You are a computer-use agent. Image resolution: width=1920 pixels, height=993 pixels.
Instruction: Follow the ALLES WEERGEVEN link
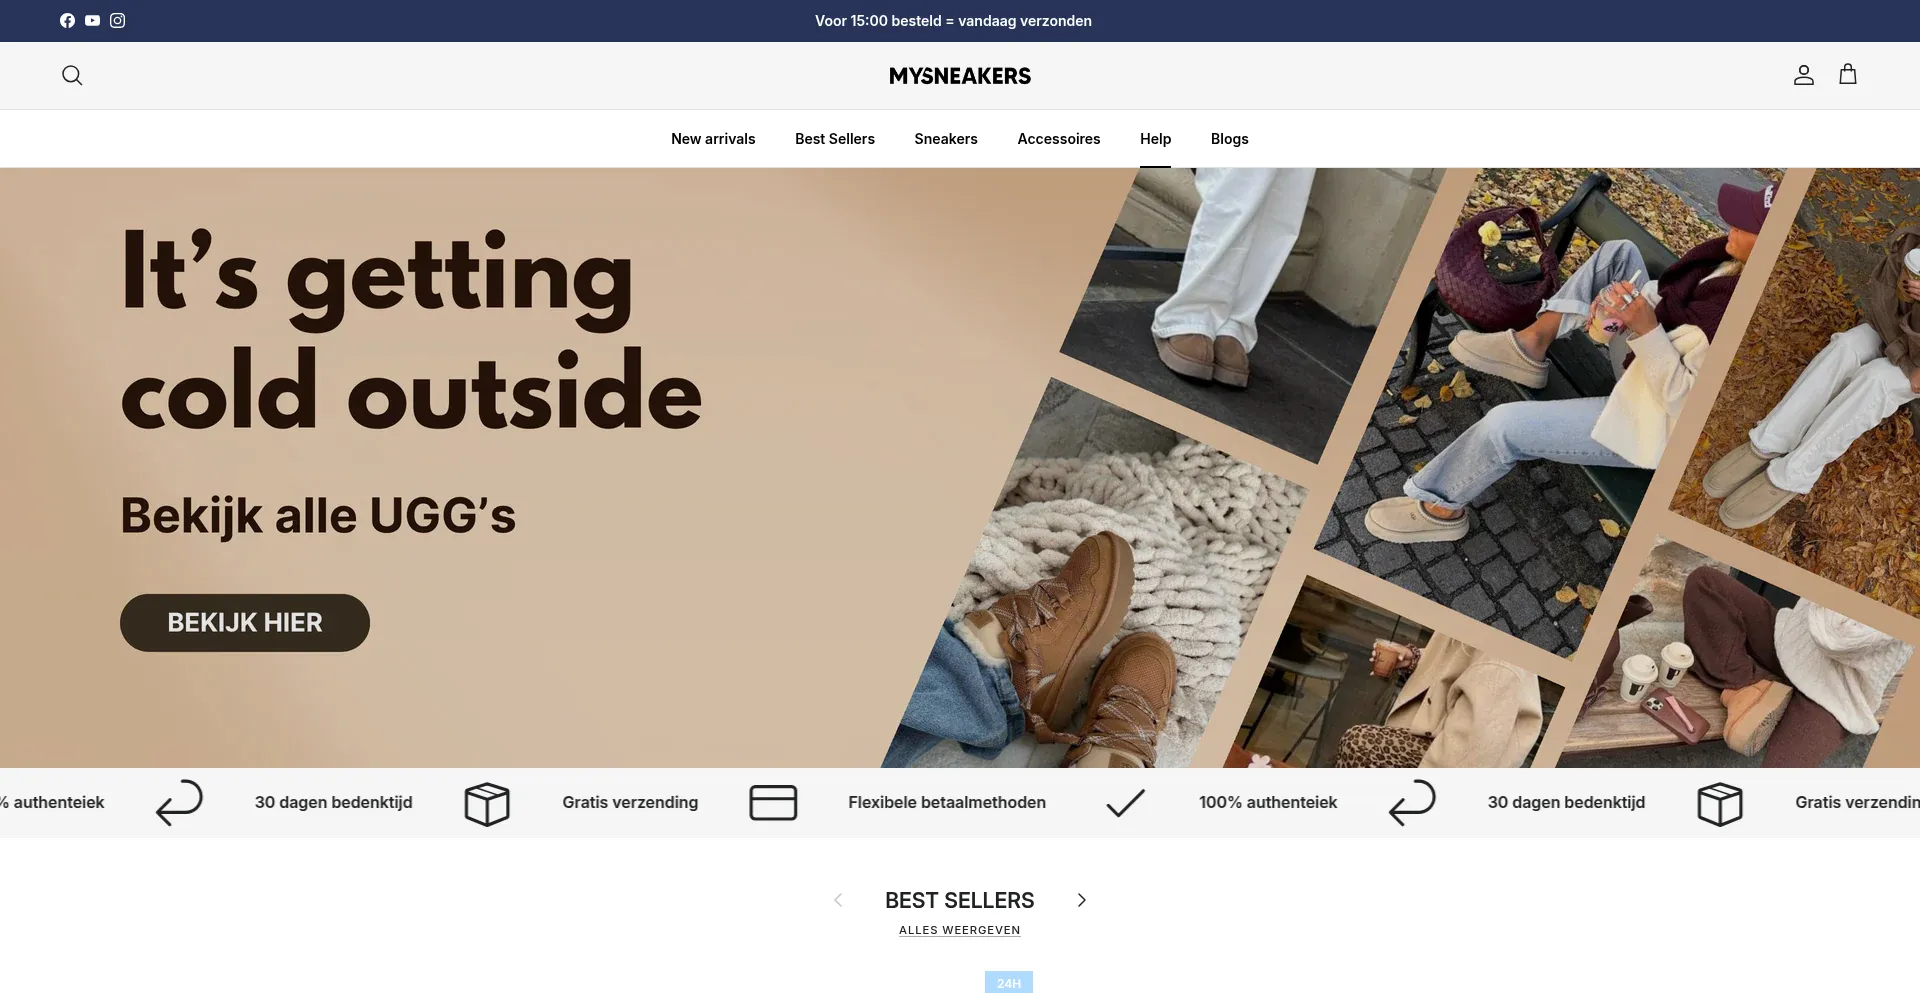[960, 930]
